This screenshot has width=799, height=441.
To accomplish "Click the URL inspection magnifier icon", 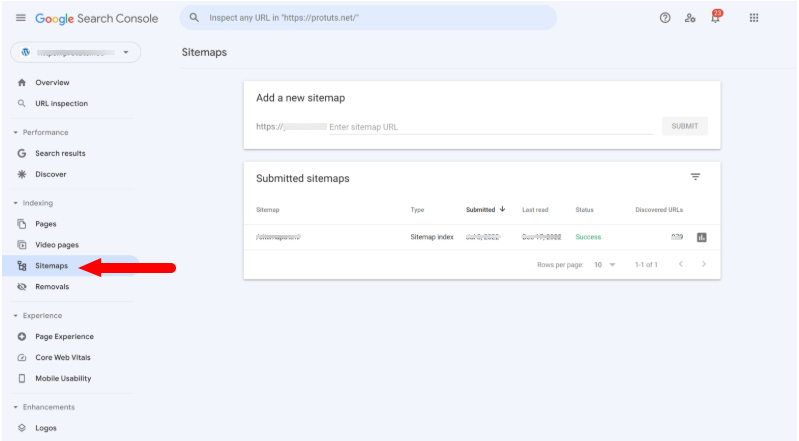I will click(x=21, y=103).
